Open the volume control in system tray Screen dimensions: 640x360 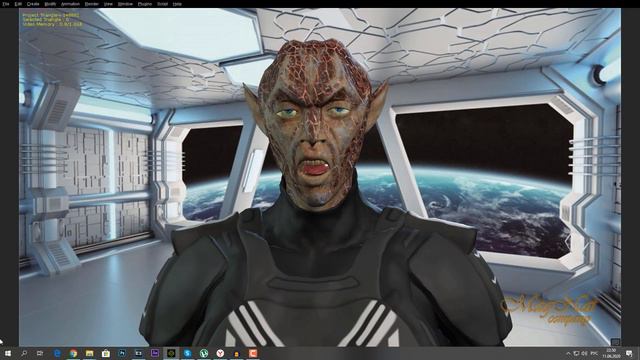tap(584, 353)
